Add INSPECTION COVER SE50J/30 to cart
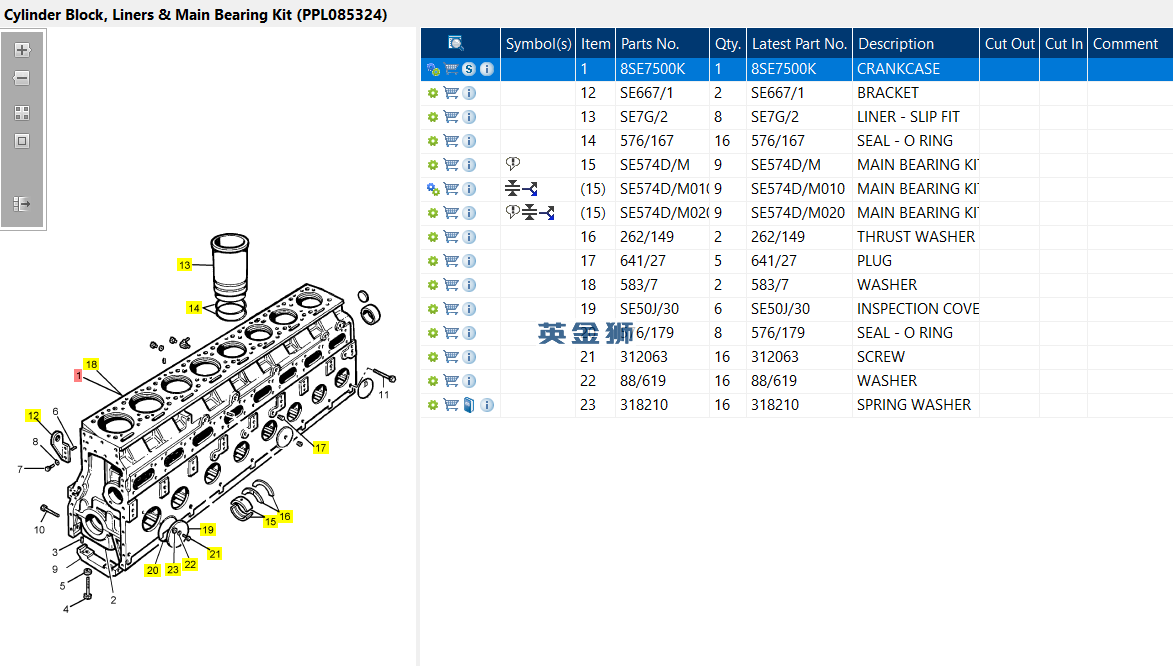Viewport: 1173px width, 666px height. coord(451,308)
